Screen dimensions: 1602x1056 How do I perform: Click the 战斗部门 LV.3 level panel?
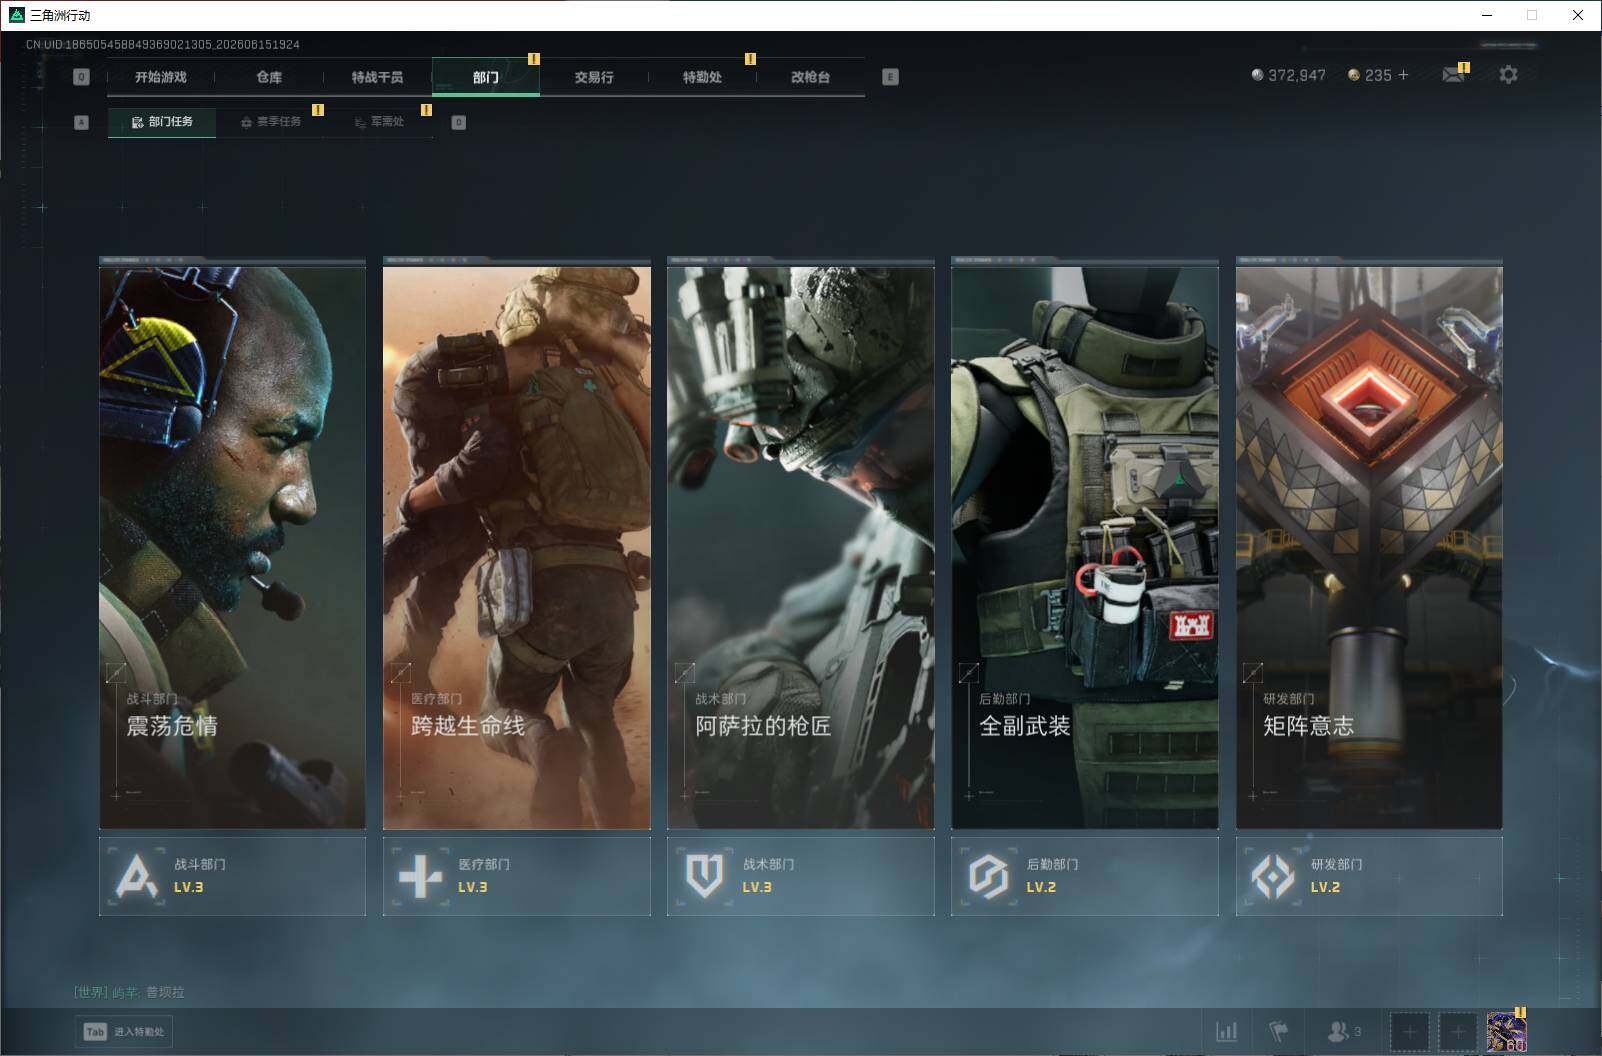tap(232, 876)
